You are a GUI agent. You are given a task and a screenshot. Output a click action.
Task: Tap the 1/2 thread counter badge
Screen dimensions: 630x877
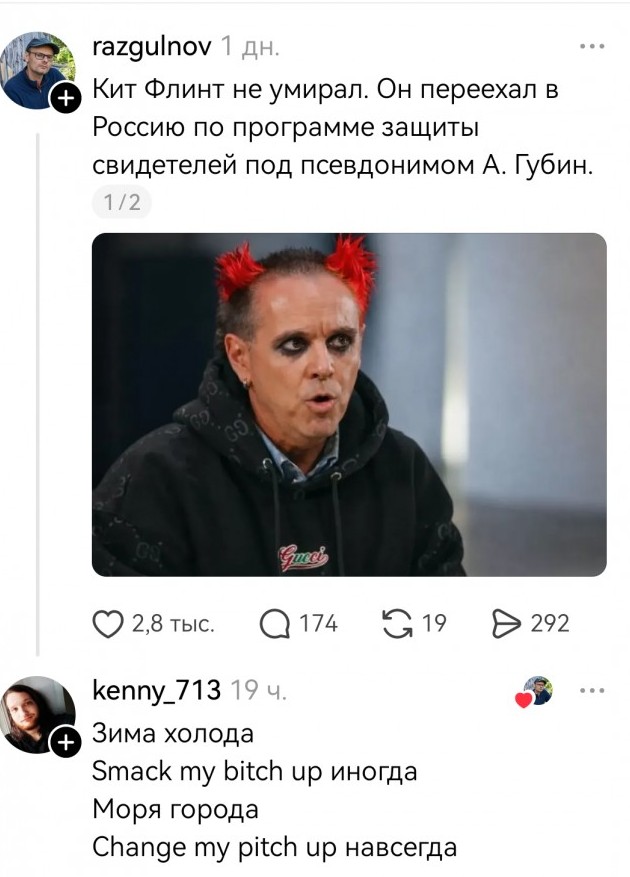pos(122,202)
